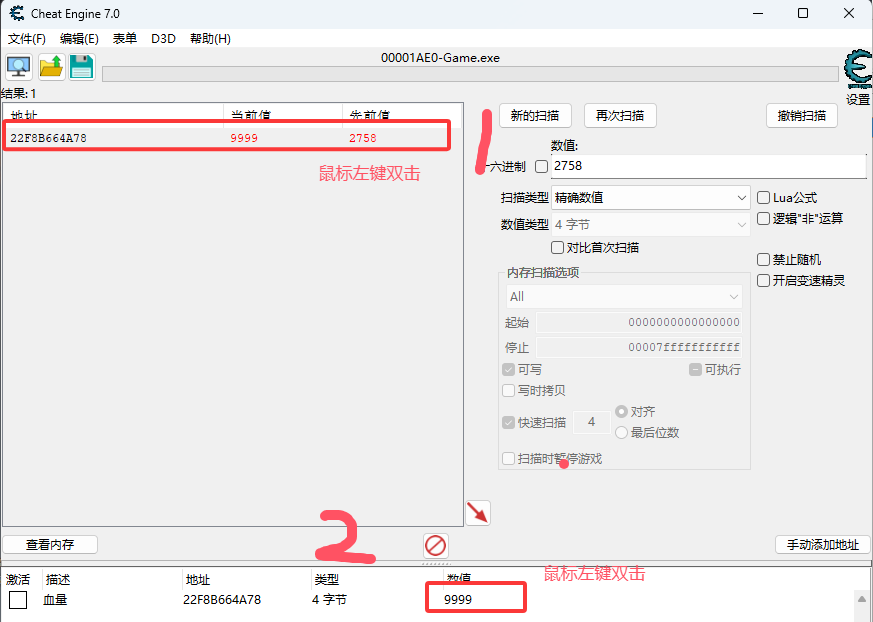This screenshot has width=873, height=622.
Task: Enable the 逻辑"非"运算 checkbox
Action: [x=763, y=219]
